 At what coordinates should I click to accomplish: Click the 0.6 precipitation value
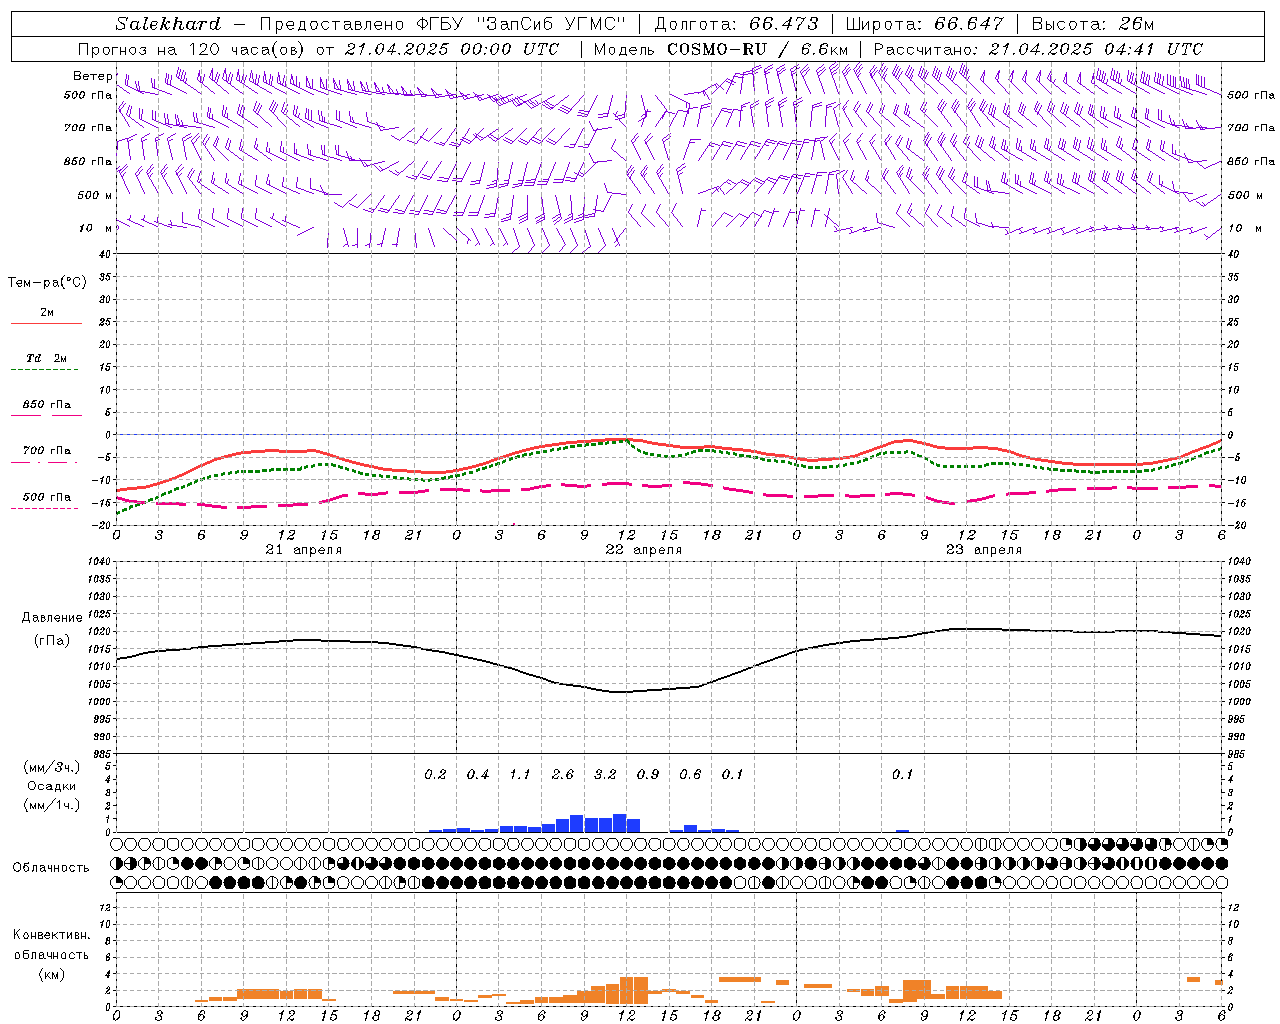pyautogui.click(x=690, y=774)
